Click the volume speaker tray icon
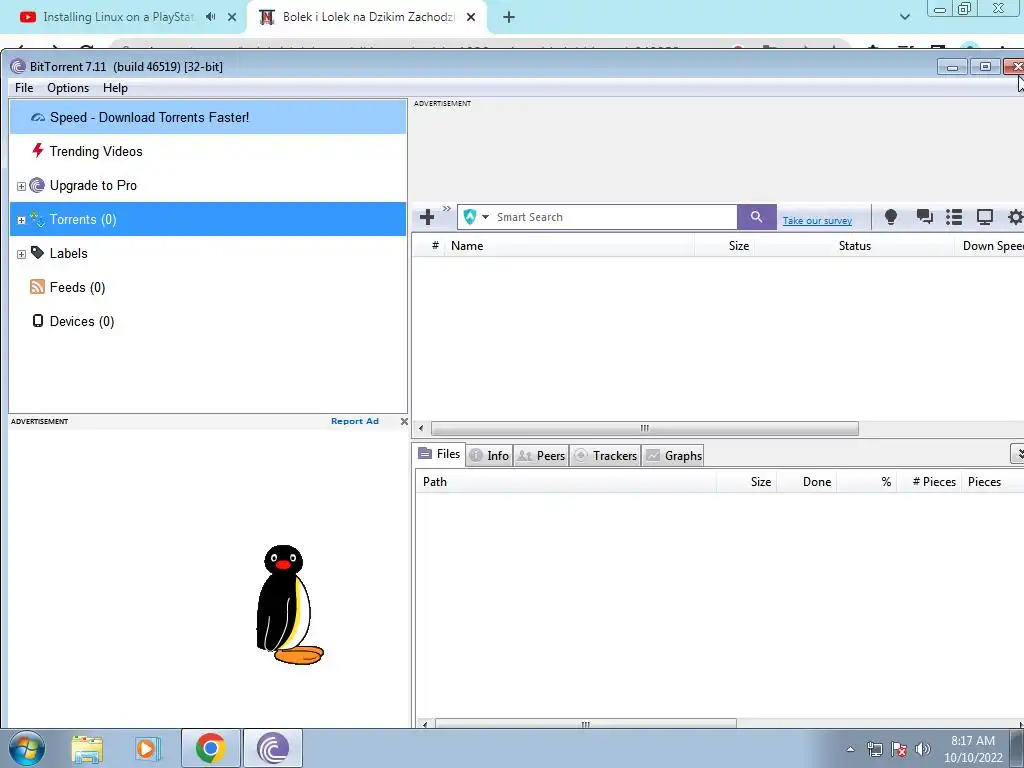This screenshot has width=1024, height=768. point(923,749)
